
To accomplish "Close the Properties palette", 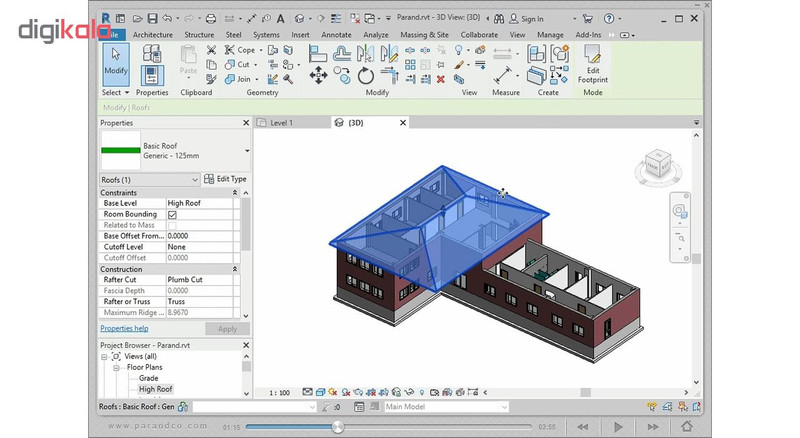I will [x=246, y=123].
